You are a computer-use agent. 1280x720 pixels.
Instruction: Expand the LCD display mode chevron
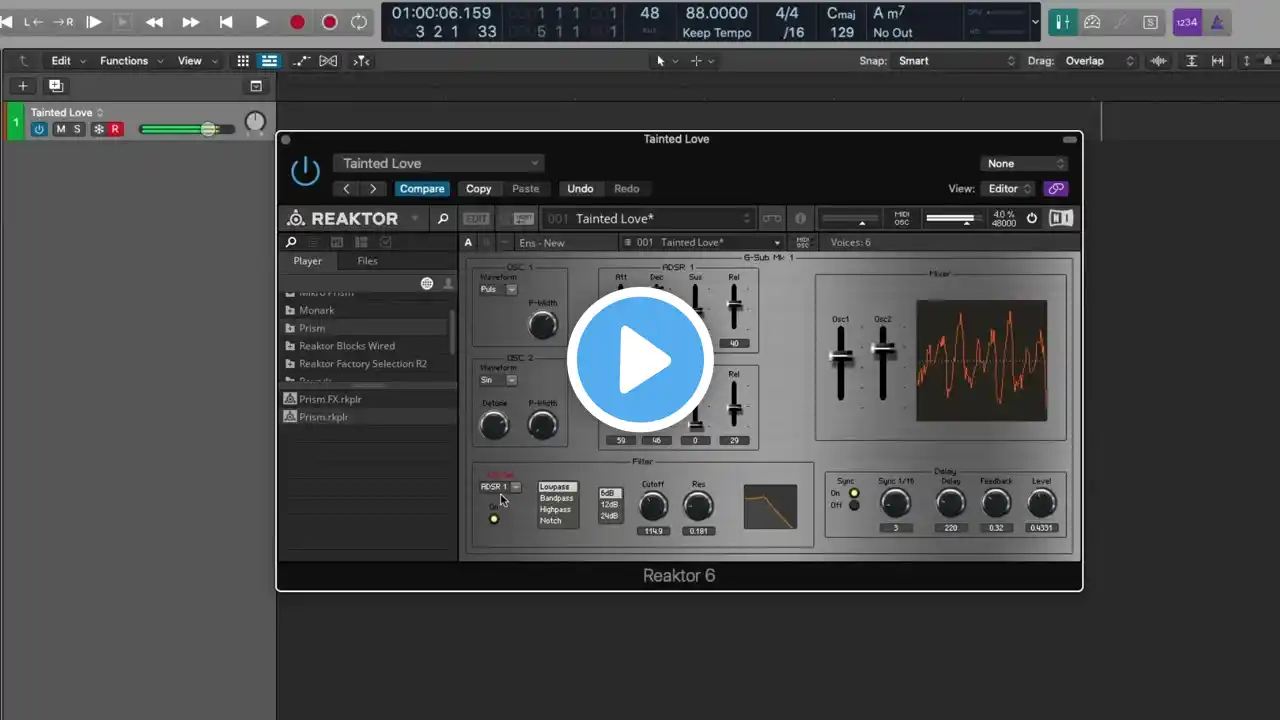1035,22
